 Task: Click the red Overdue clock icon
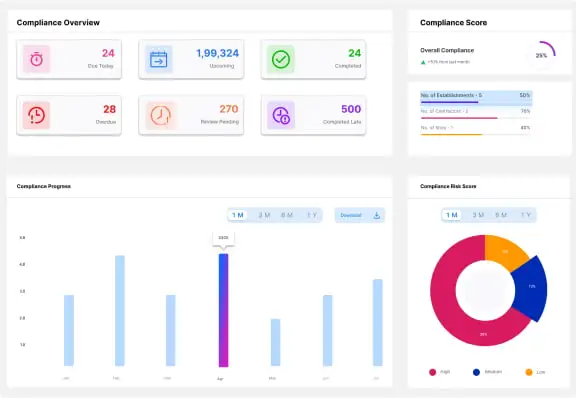pos(36,115)
